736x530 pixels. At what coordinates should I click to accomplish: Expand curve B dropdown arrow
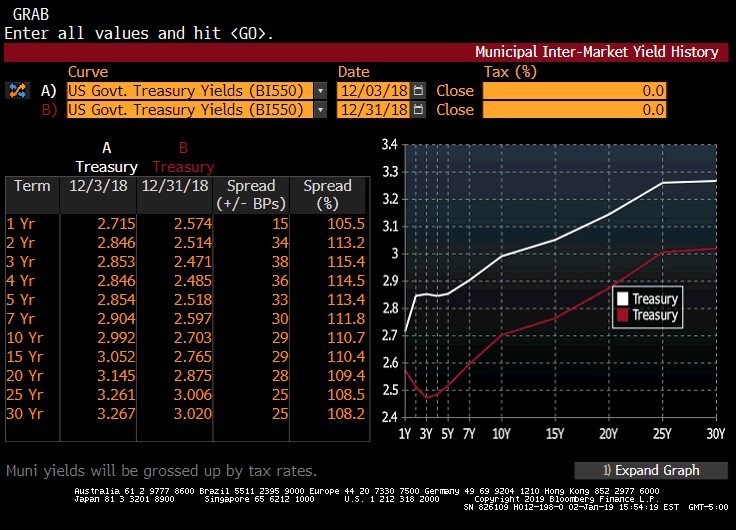[320, 110]
